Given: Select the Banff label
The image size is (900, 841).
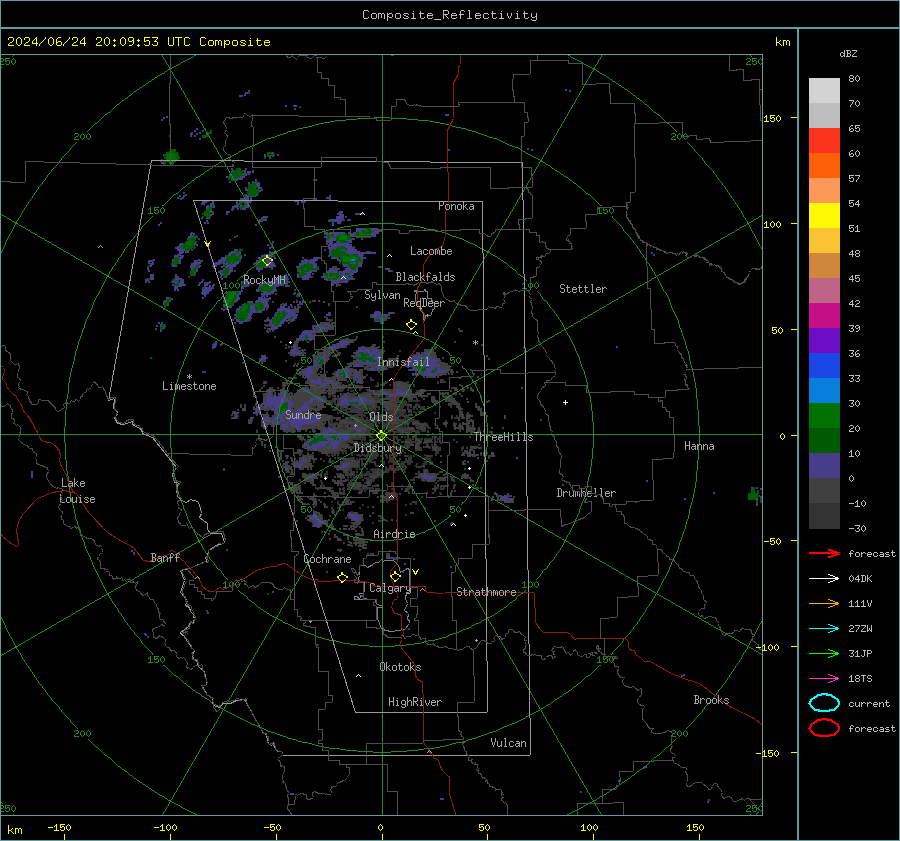Looking at the screenshot, I should pyautogui.click(x=165, y=557).
